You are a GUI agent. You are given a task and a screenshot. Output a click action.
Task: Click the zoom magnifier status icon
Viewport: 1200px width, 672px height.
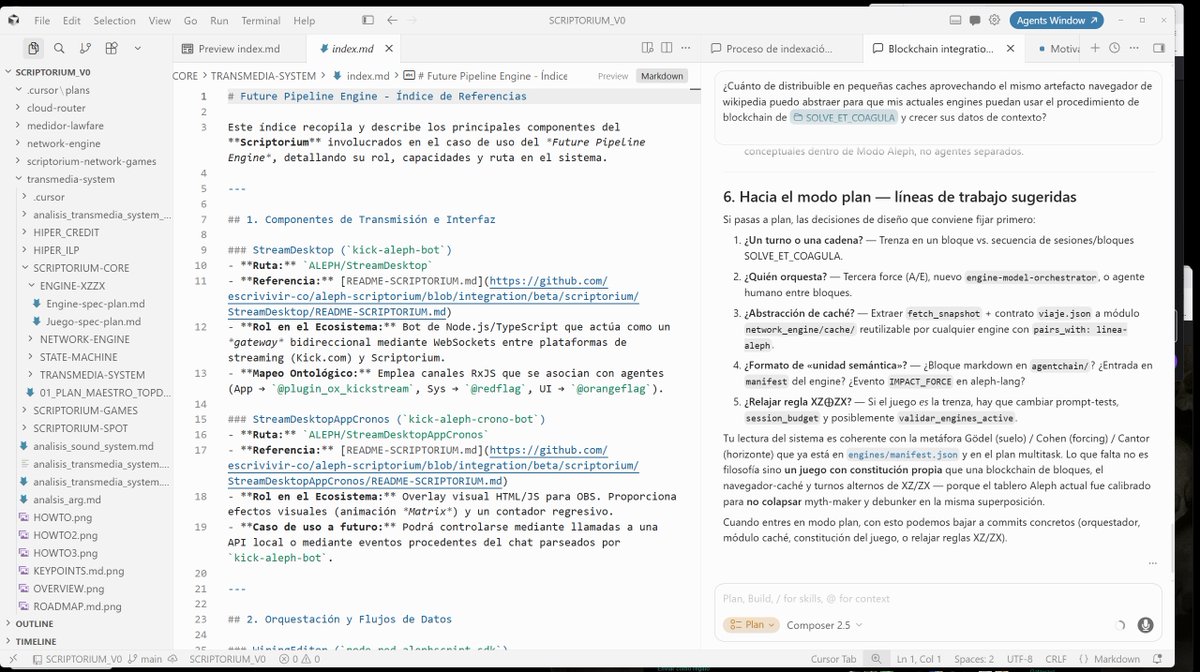pos(876,659)
